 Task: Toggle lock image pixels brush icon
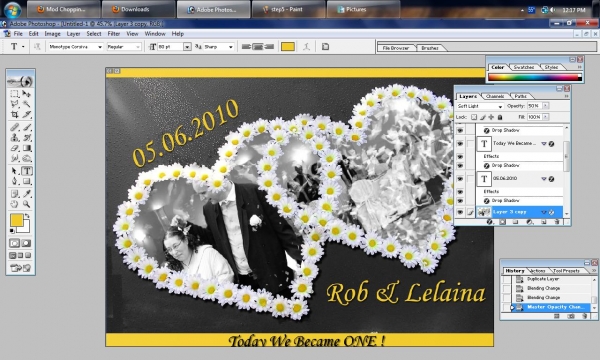coord(483,117)
